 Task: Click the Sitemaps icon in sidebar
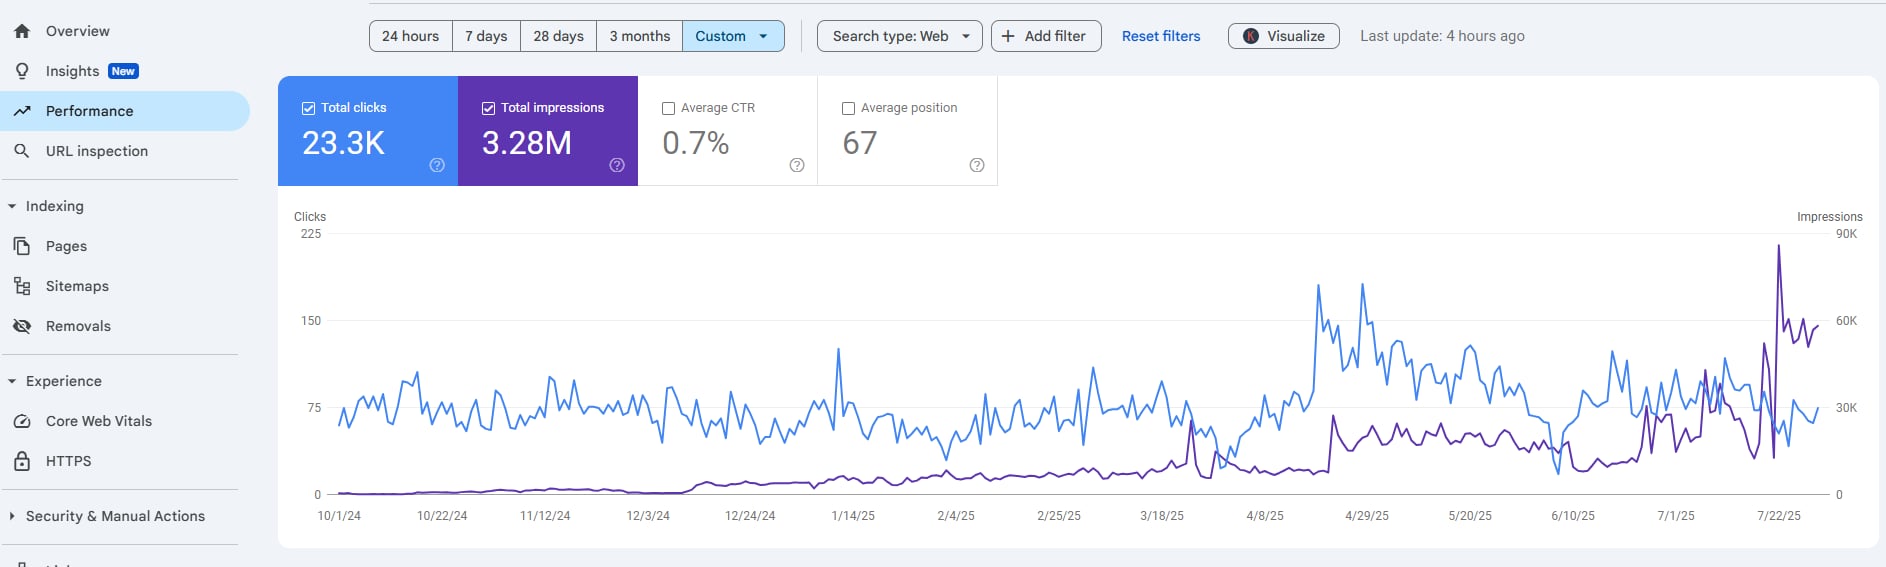click(22, 286)
